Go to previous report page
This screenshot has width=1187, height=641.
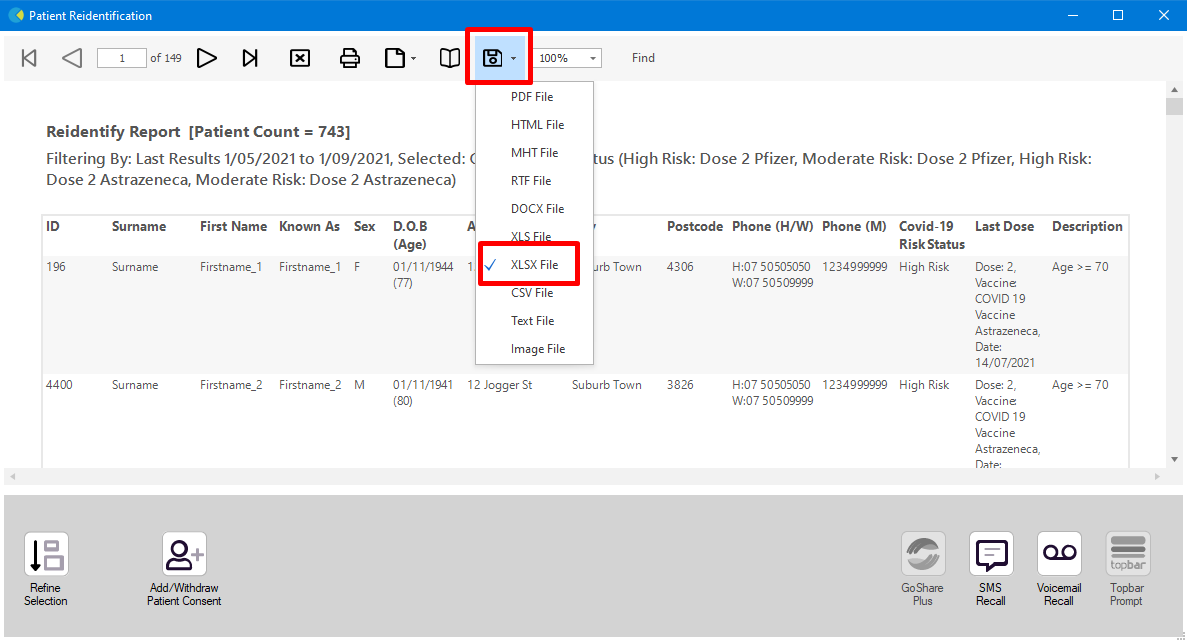click(x=72, y=58)
